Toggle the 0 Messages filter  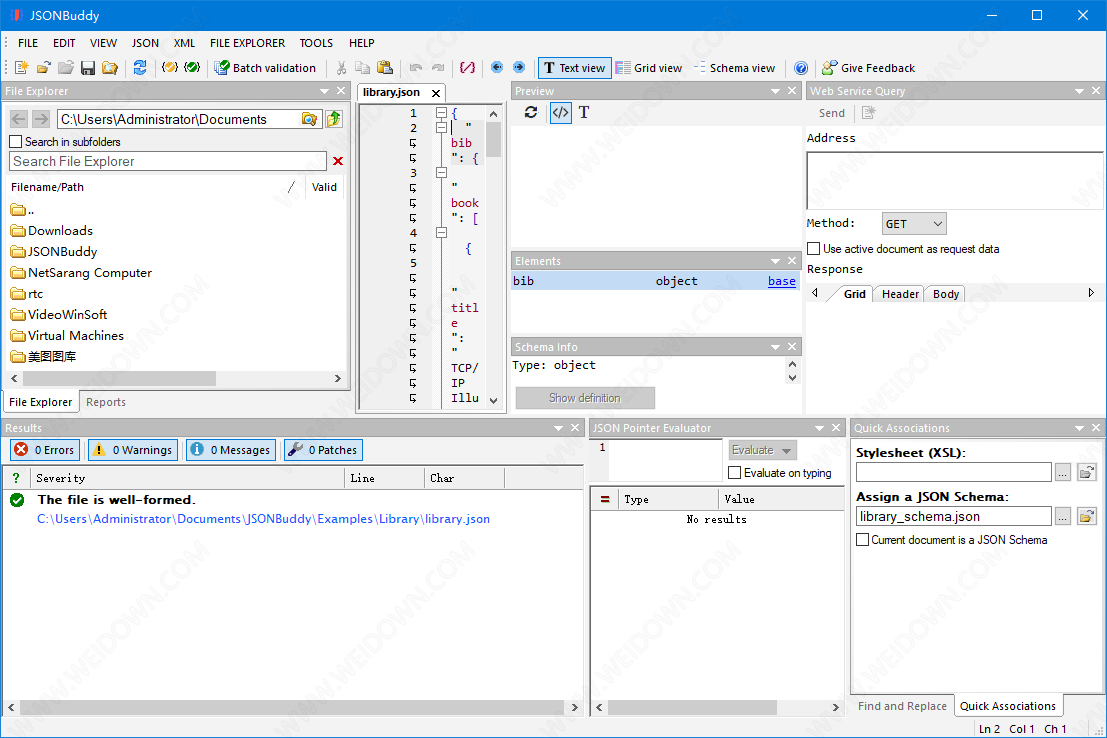tap(231, 450)
